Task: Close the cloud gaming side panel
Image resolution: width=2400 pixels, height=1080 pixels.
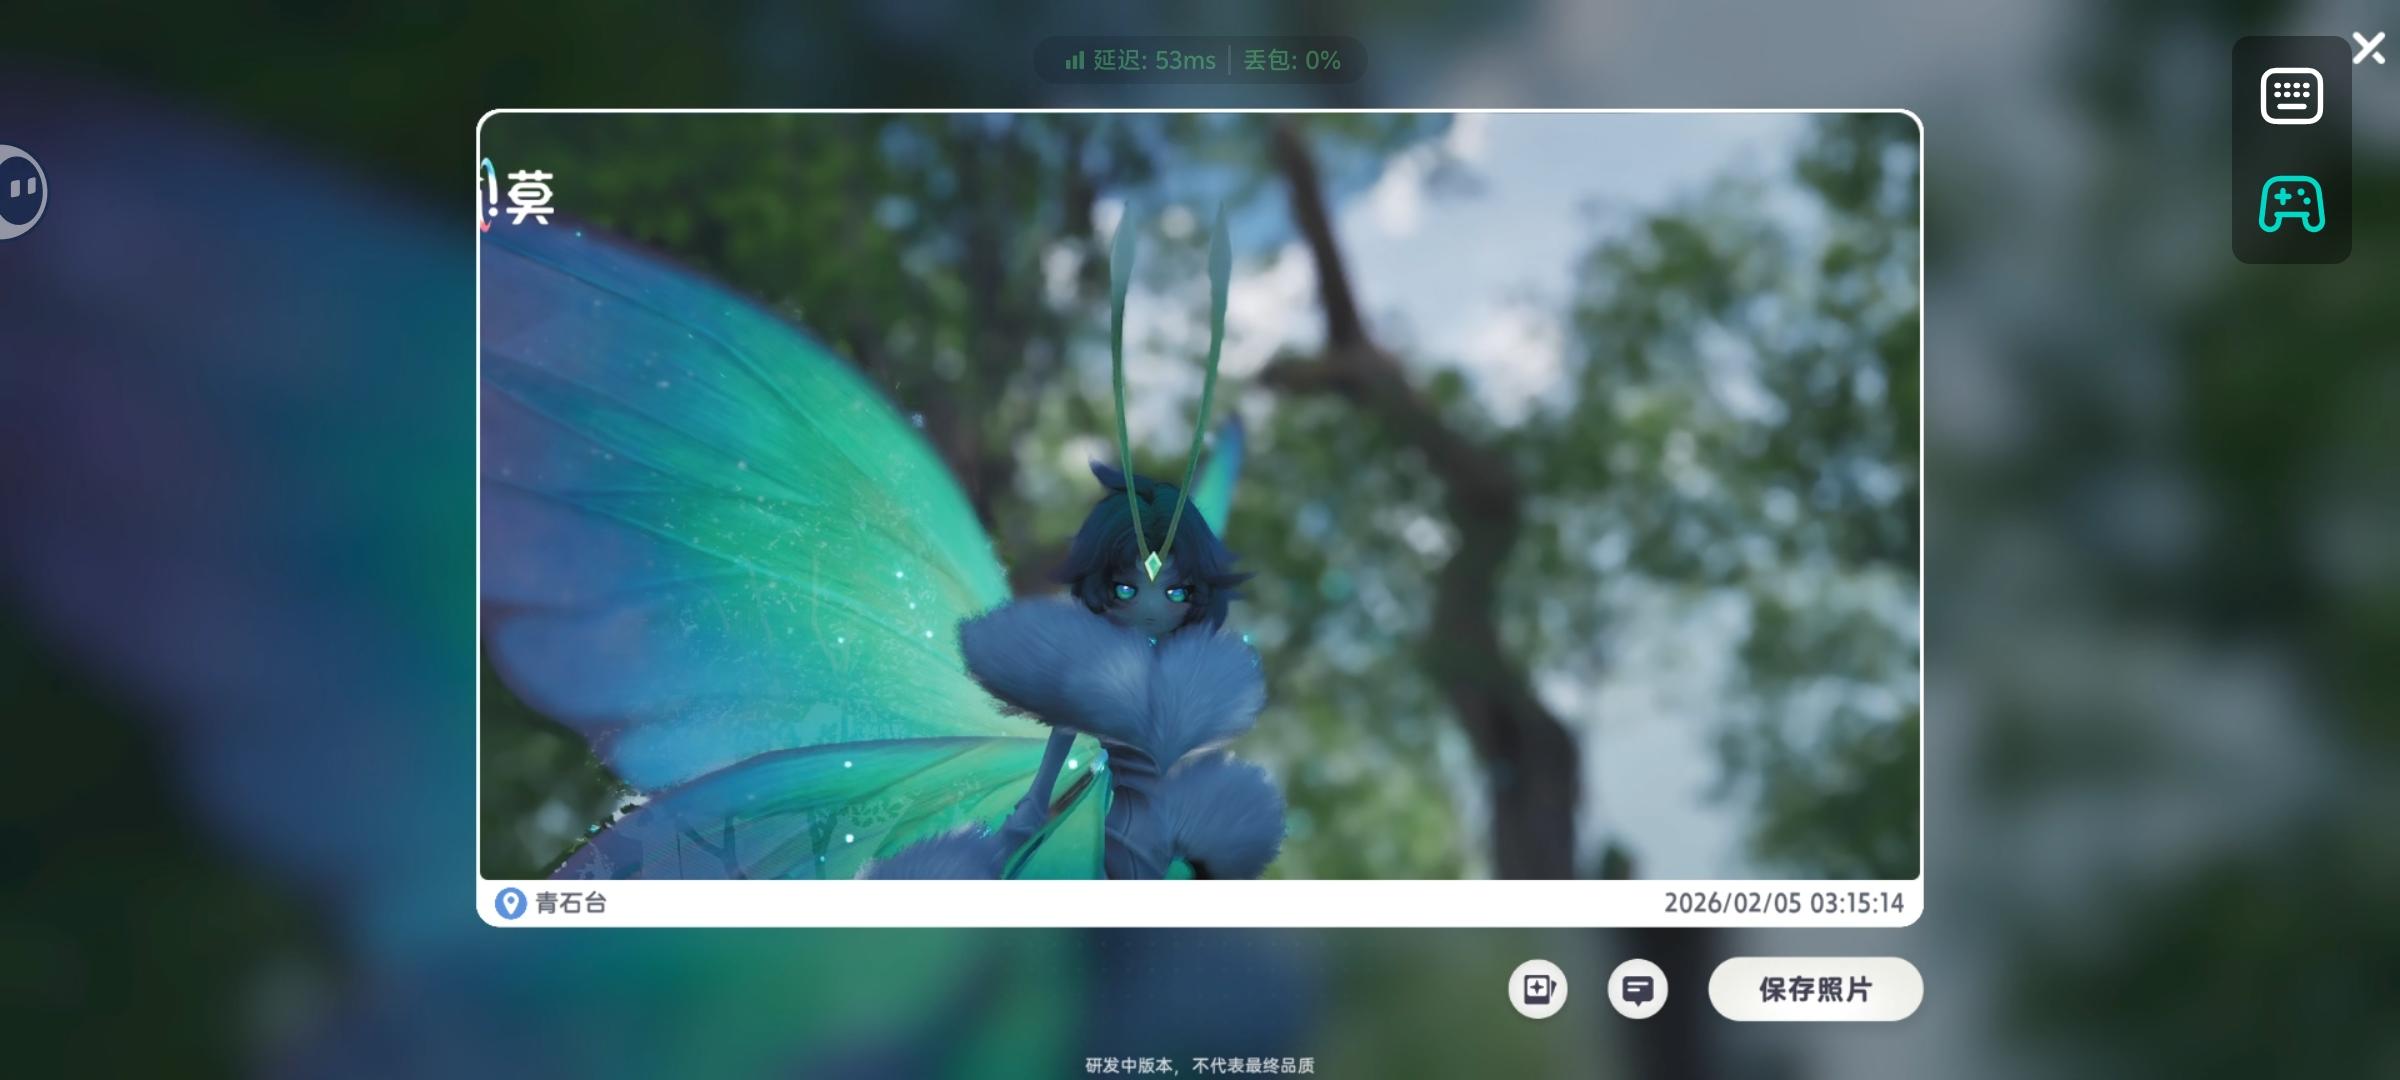Action: [2368, 48]
